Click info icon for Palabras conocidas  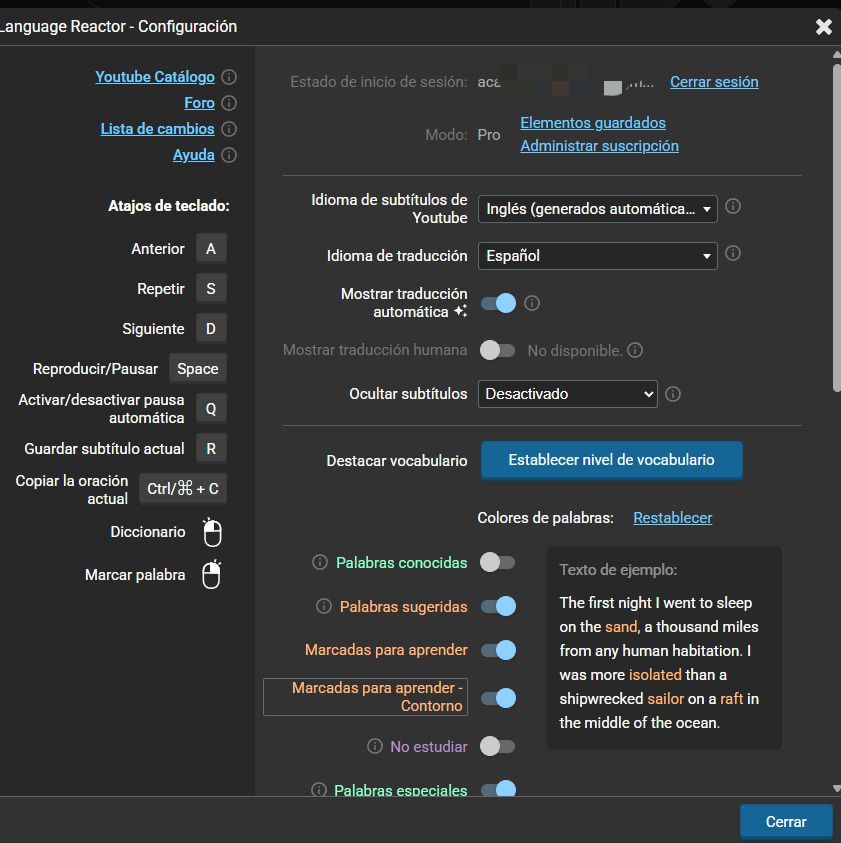click(x=320, y=562)
